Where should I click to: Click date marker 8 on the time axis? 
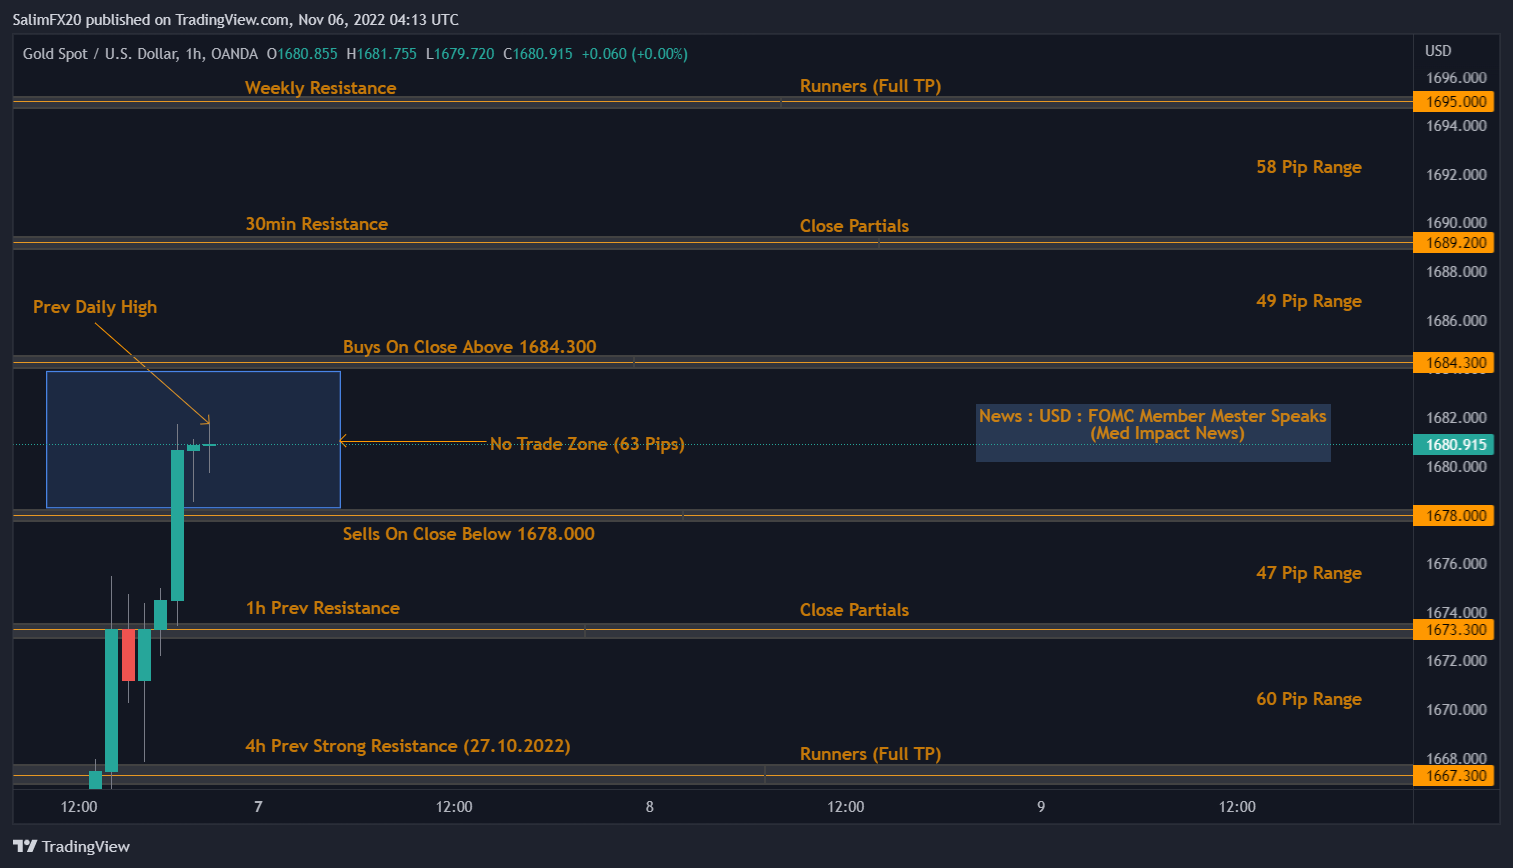click(650, 807)
